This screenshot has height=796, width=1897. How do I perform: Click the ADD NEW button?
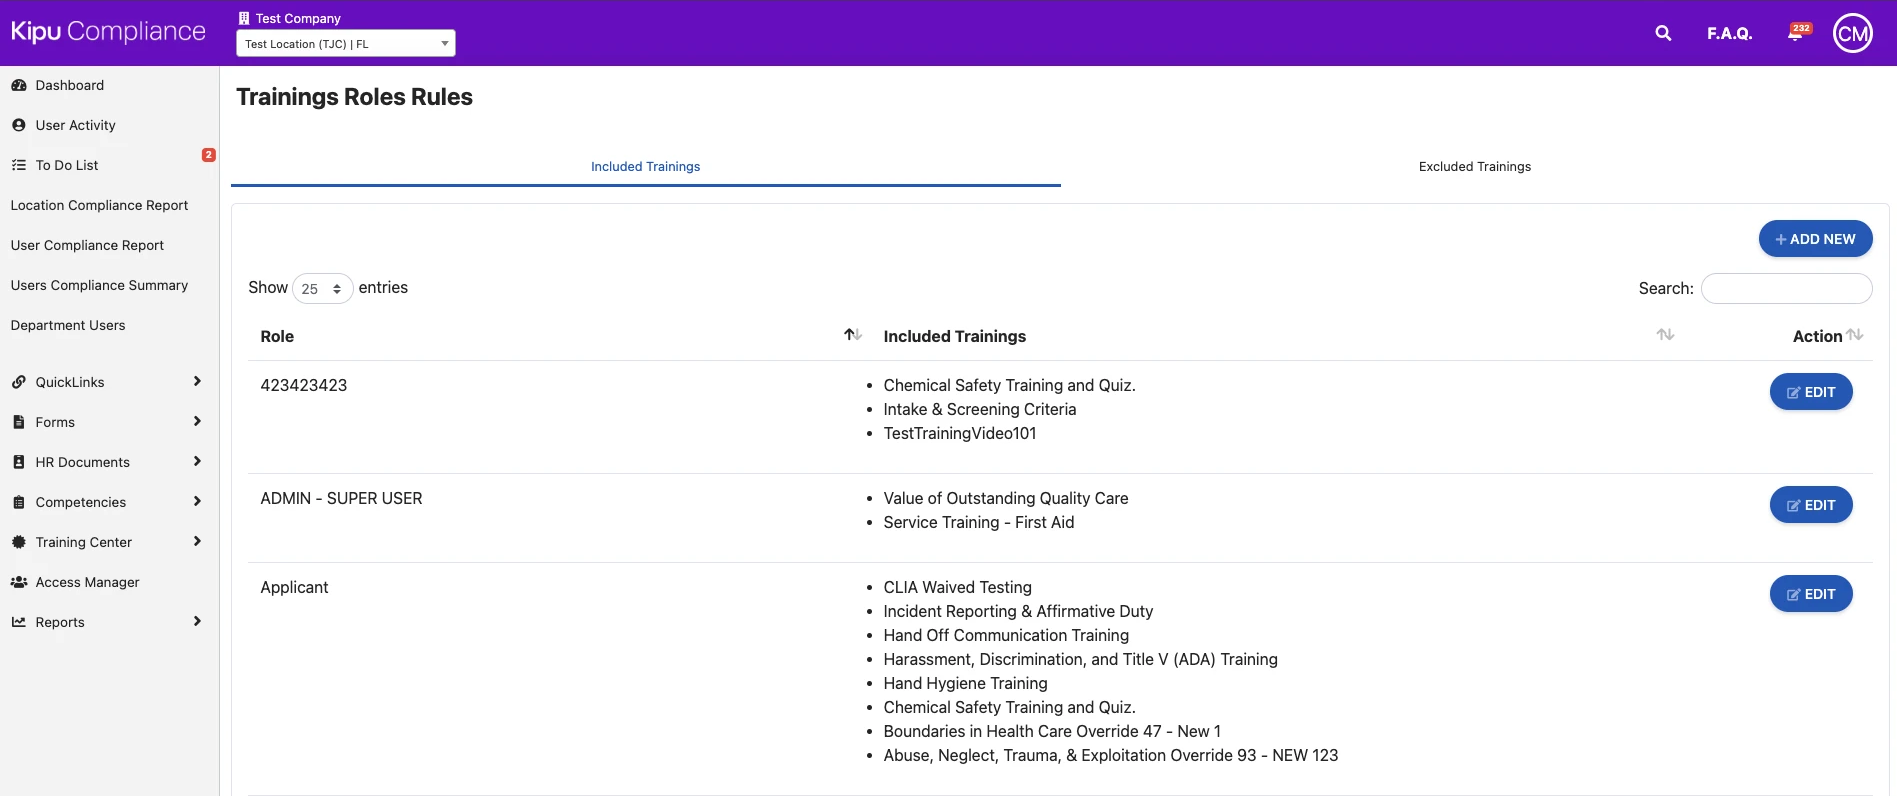coord(1815,239)
